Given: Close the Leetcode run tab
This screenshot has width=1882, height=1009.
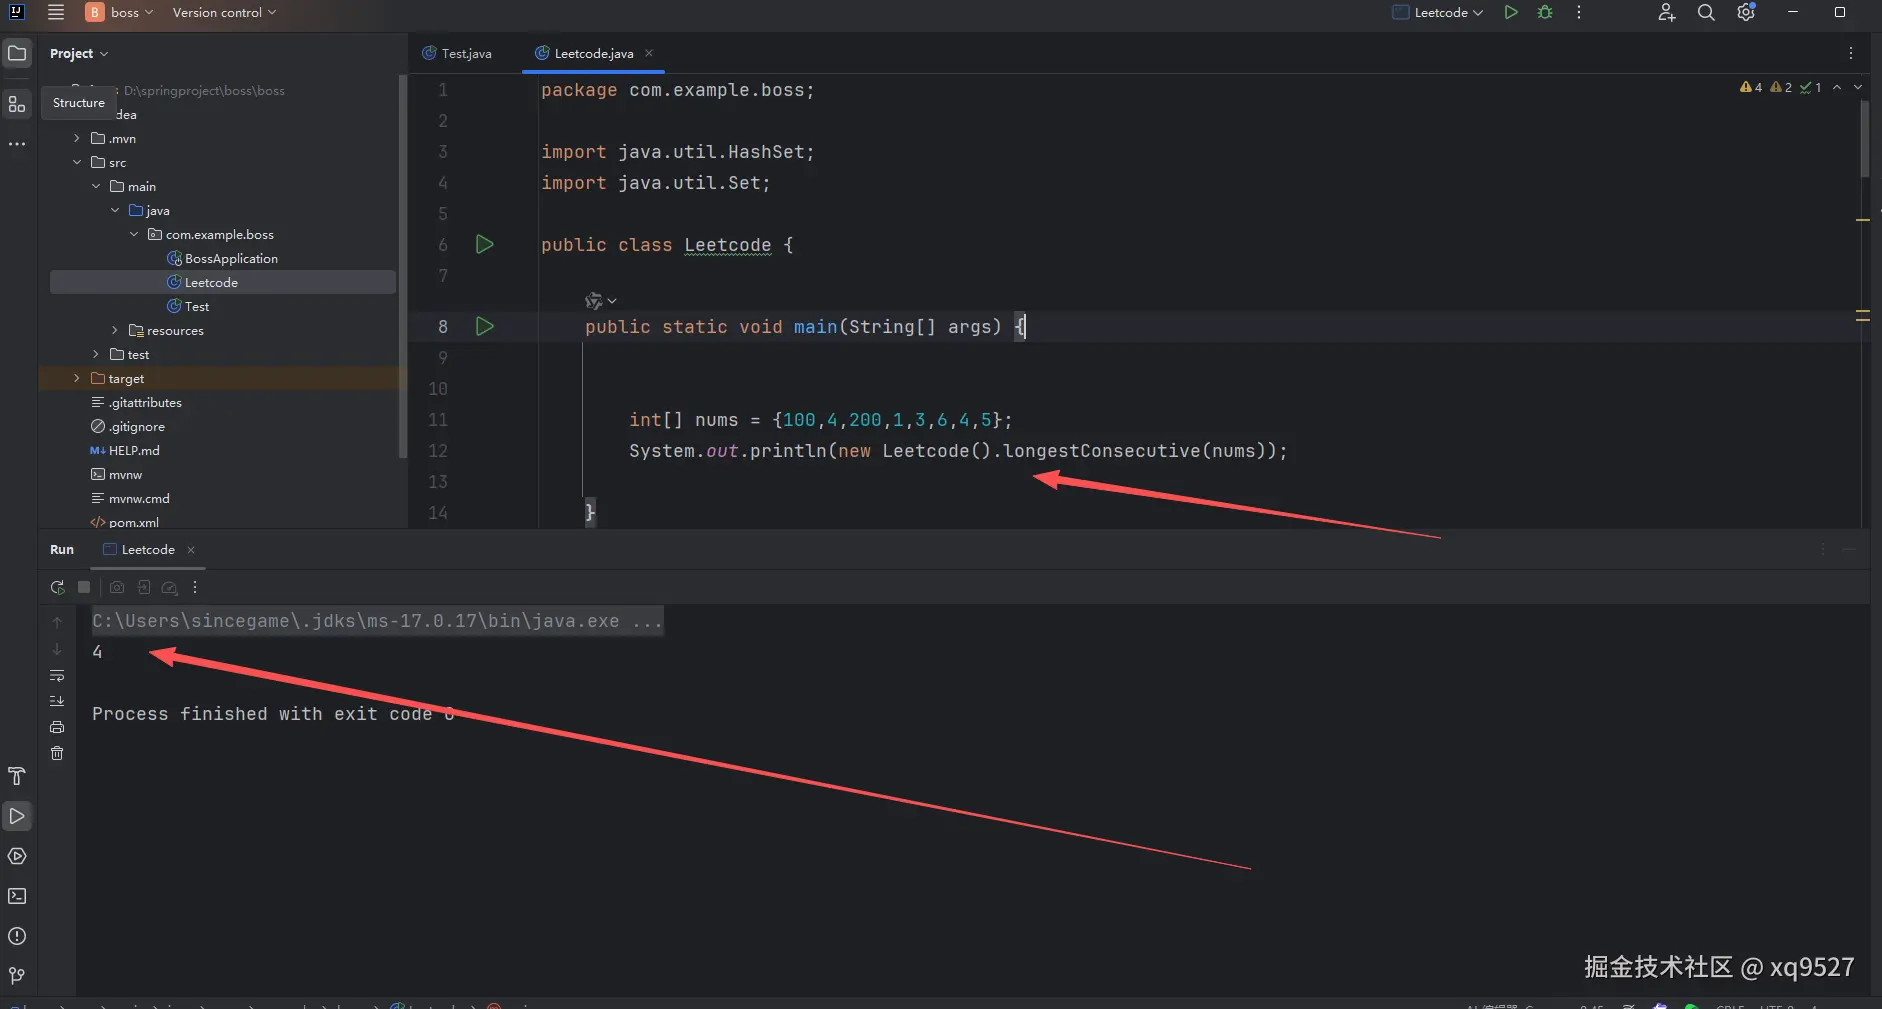Looking at the screenshot, I should tap(191, 549).
